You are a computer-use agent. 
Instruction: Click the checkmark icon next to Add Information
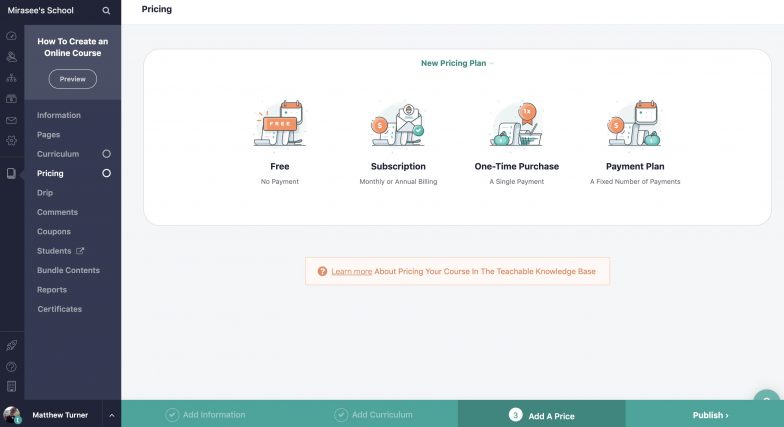172,414
